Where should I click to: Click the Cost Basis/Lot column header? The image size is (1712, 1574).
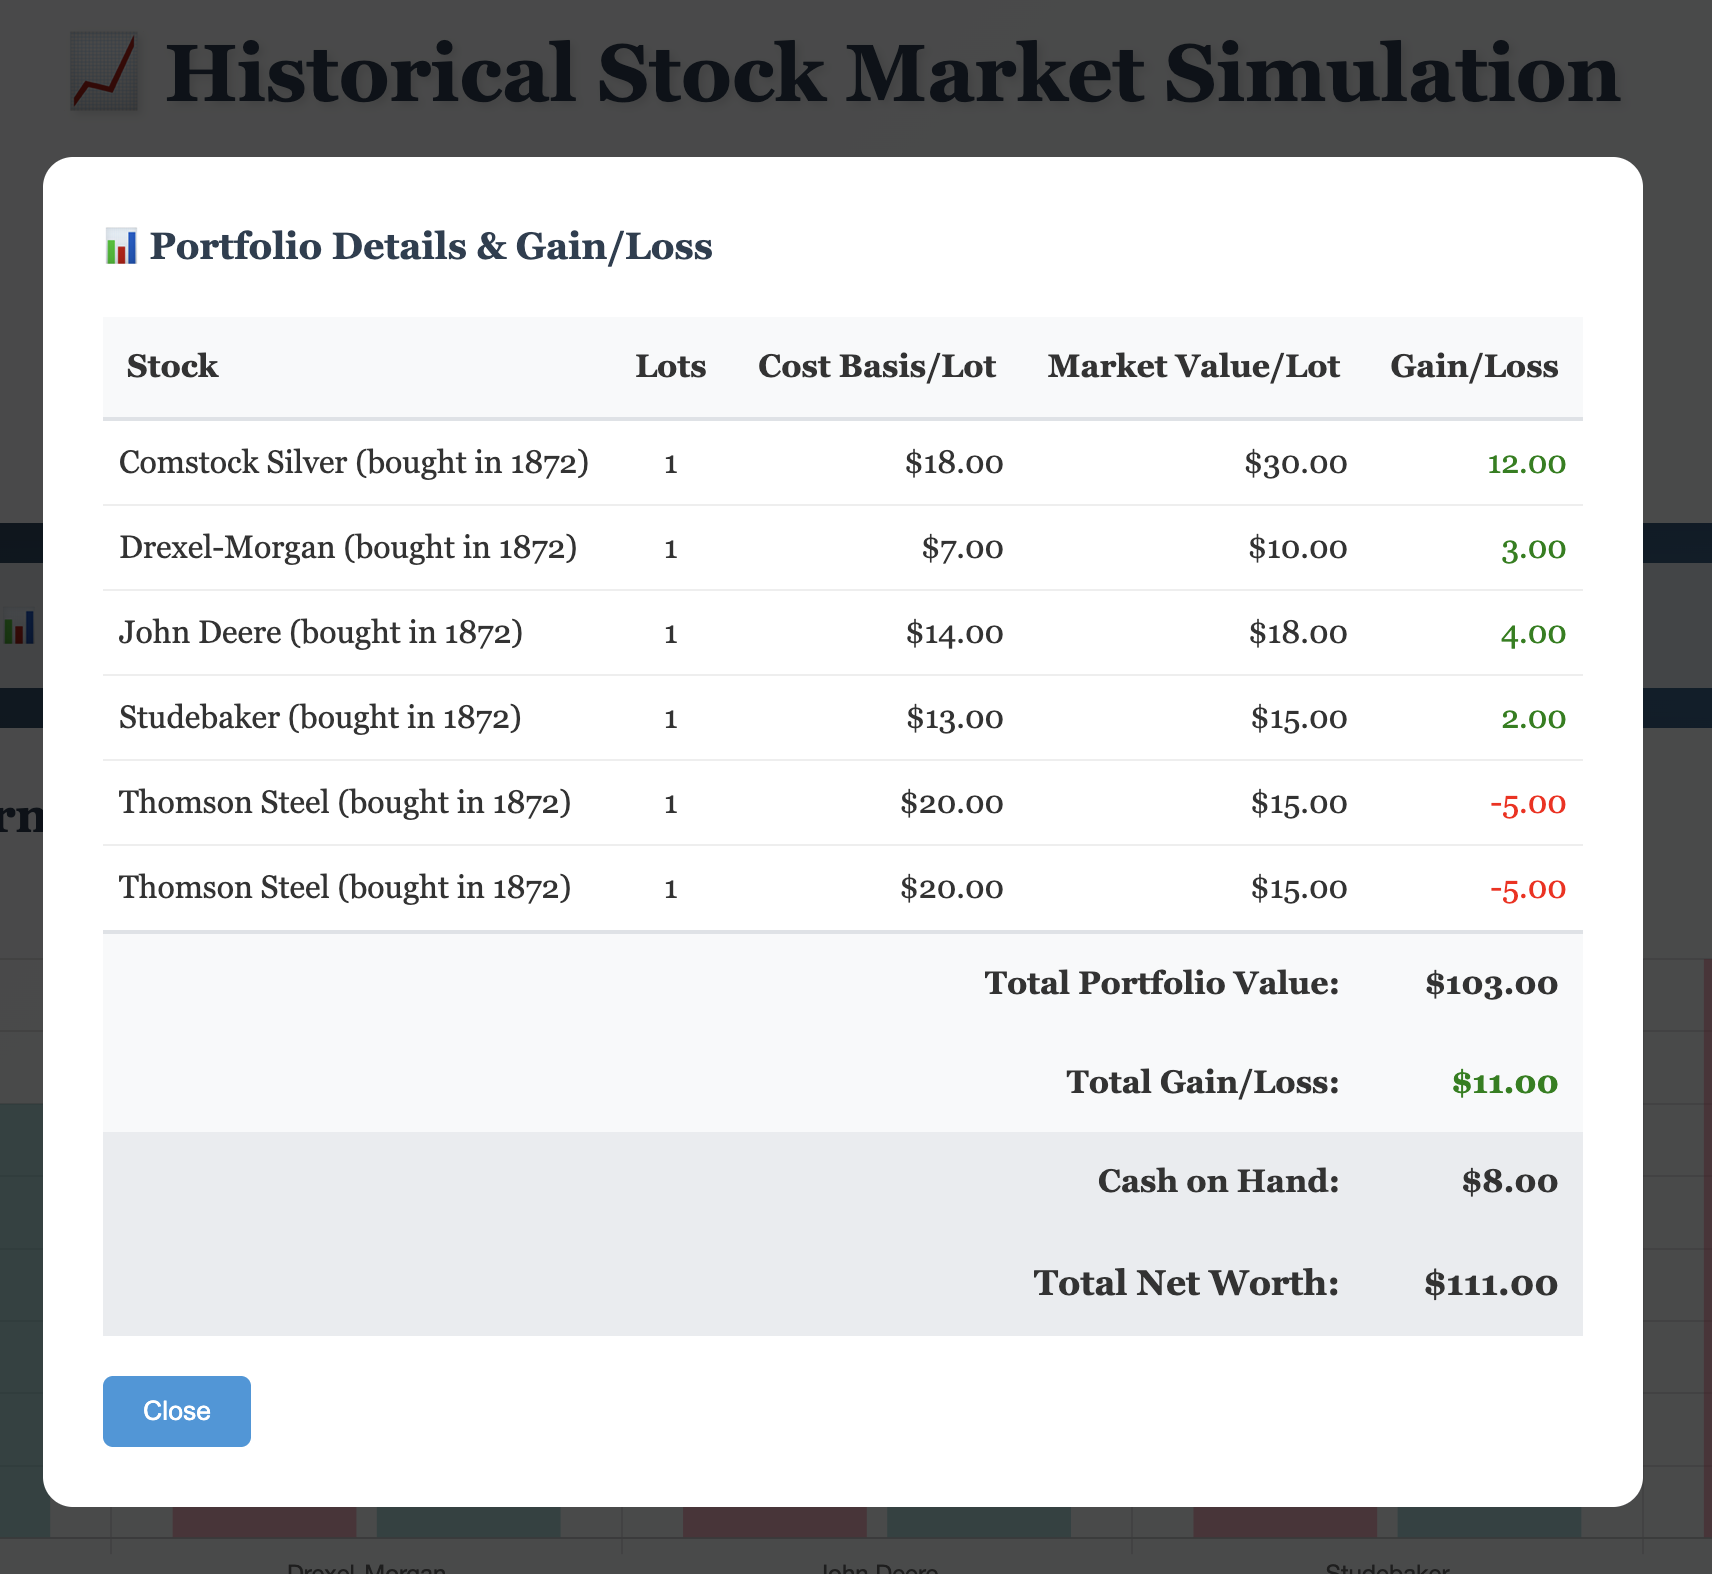coord(877,366)
